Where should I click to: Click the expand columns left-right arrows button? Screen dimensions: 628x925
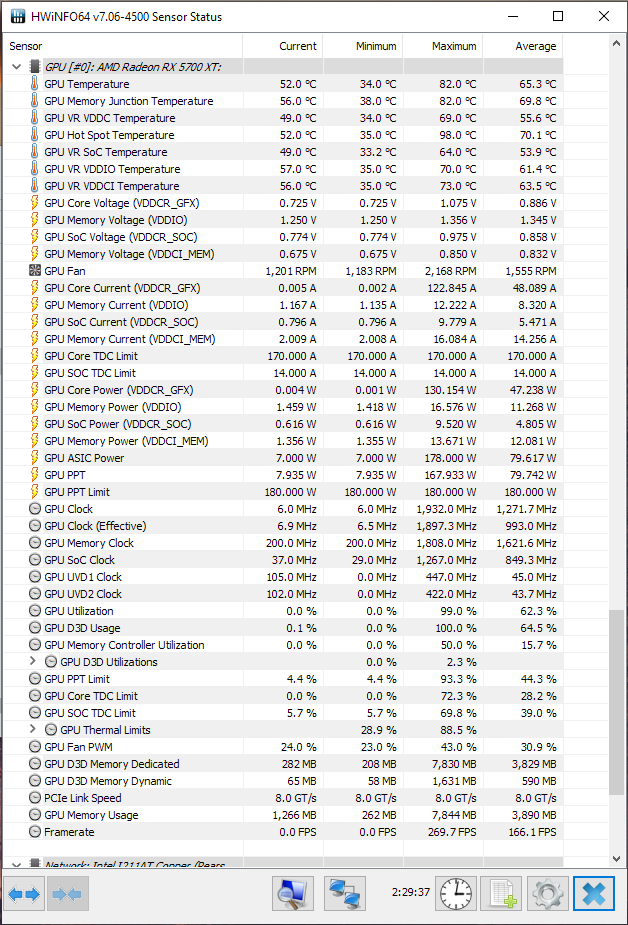click(x=24, y=894)
